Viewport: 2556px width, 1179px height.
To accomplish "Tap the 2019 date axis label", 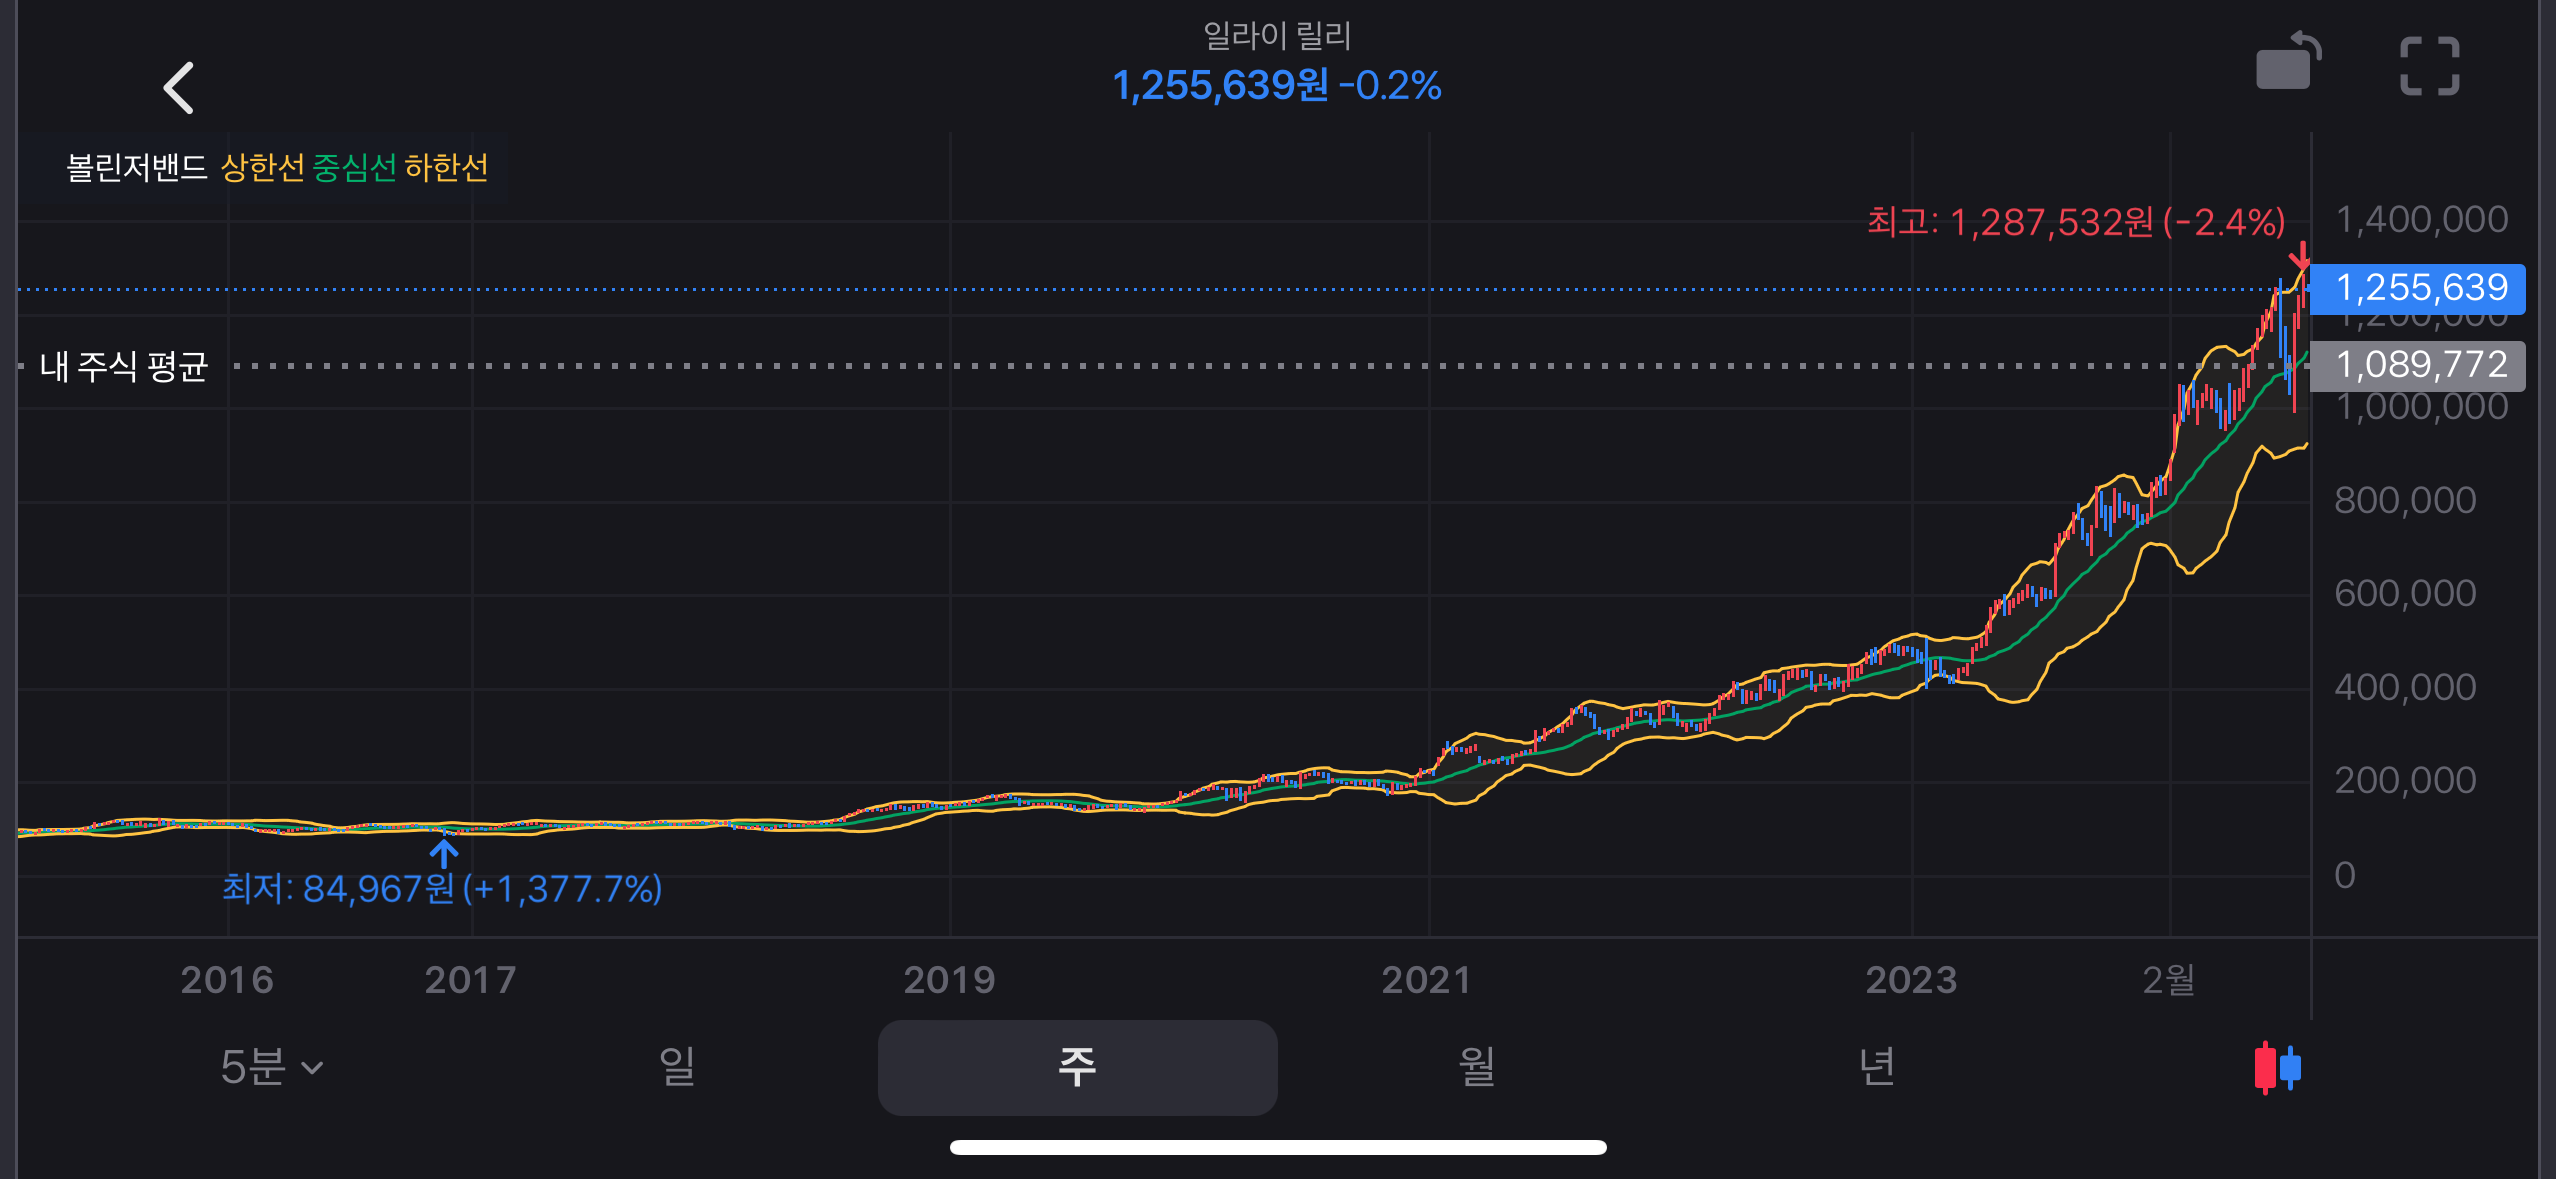I will tap(949, 980).
